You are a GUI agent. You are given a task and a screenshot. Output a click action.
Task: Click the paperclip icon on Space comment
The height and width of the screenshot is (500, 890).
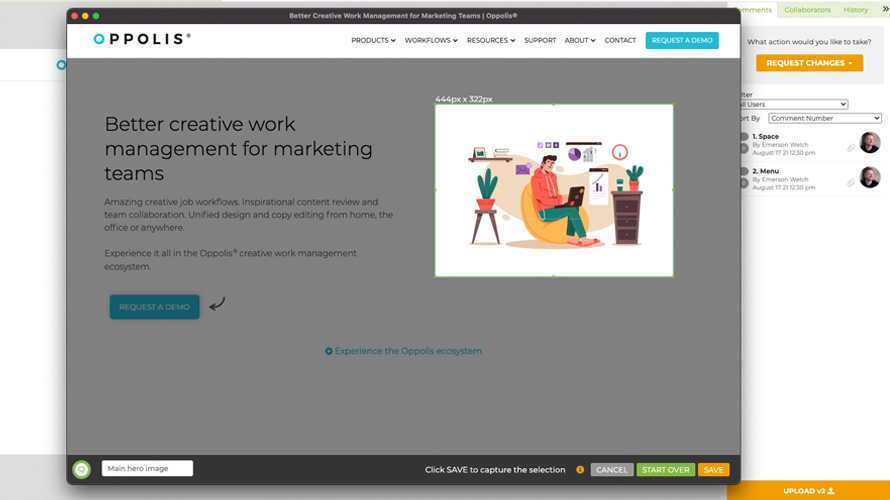tap(851, 147)
